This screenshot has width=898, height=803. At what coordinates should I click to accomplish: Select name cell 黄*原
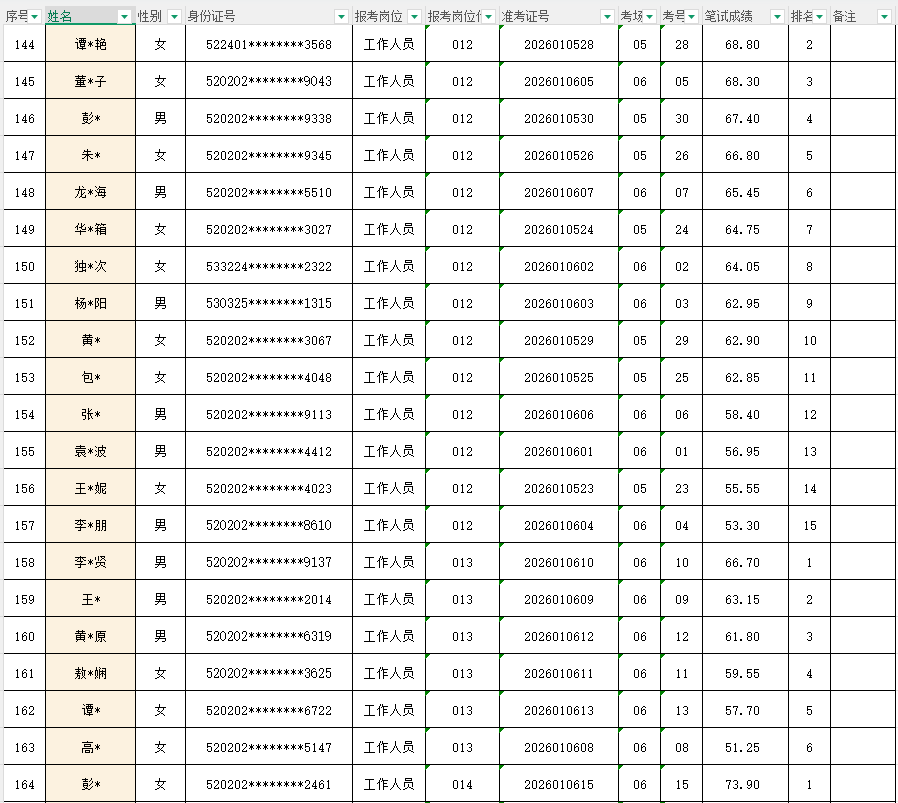[90, 636]
